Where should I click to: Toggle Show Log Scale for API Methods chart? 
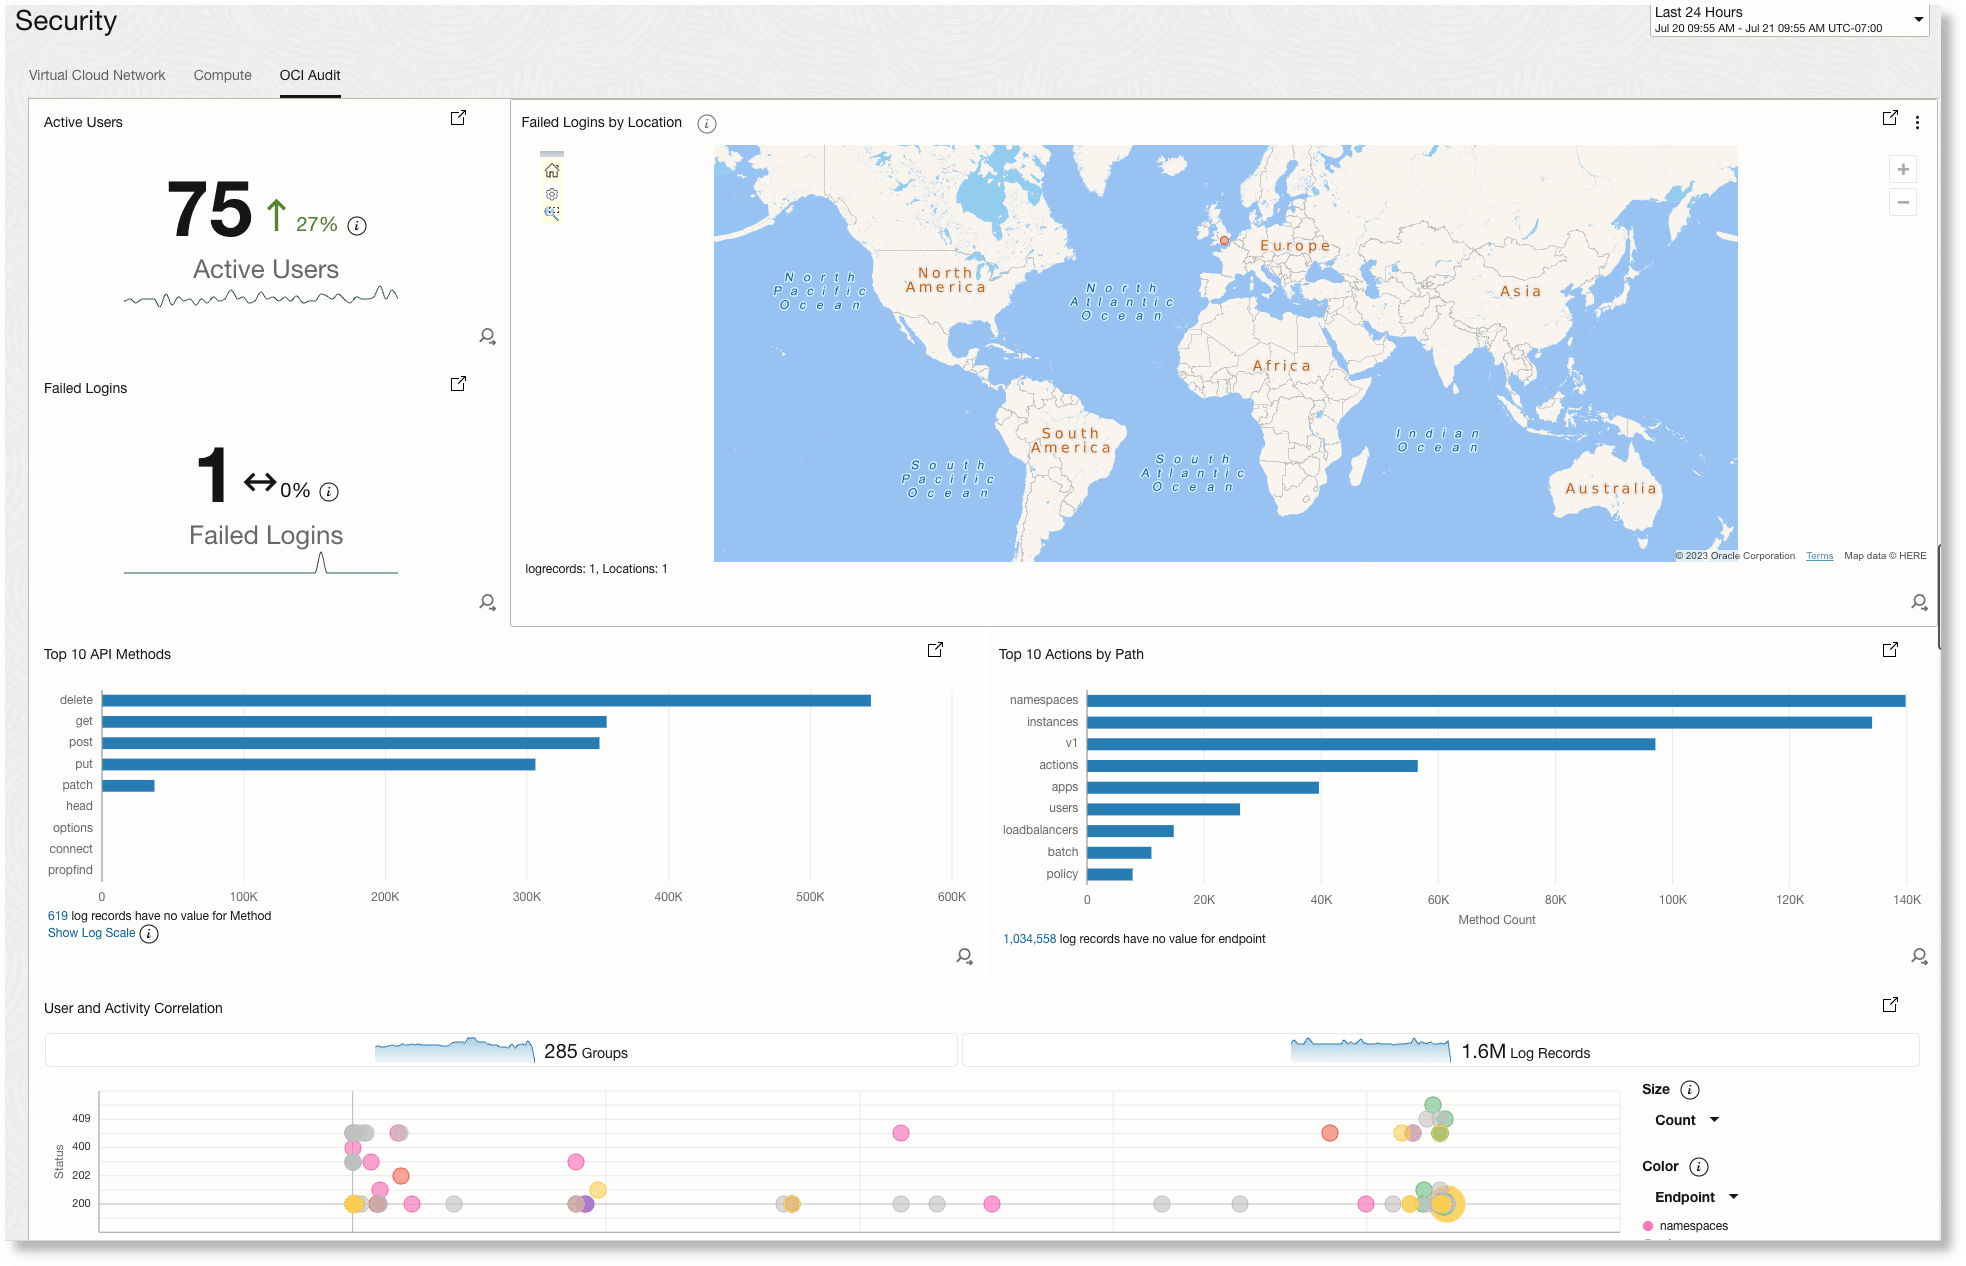(x=90, y=932)
